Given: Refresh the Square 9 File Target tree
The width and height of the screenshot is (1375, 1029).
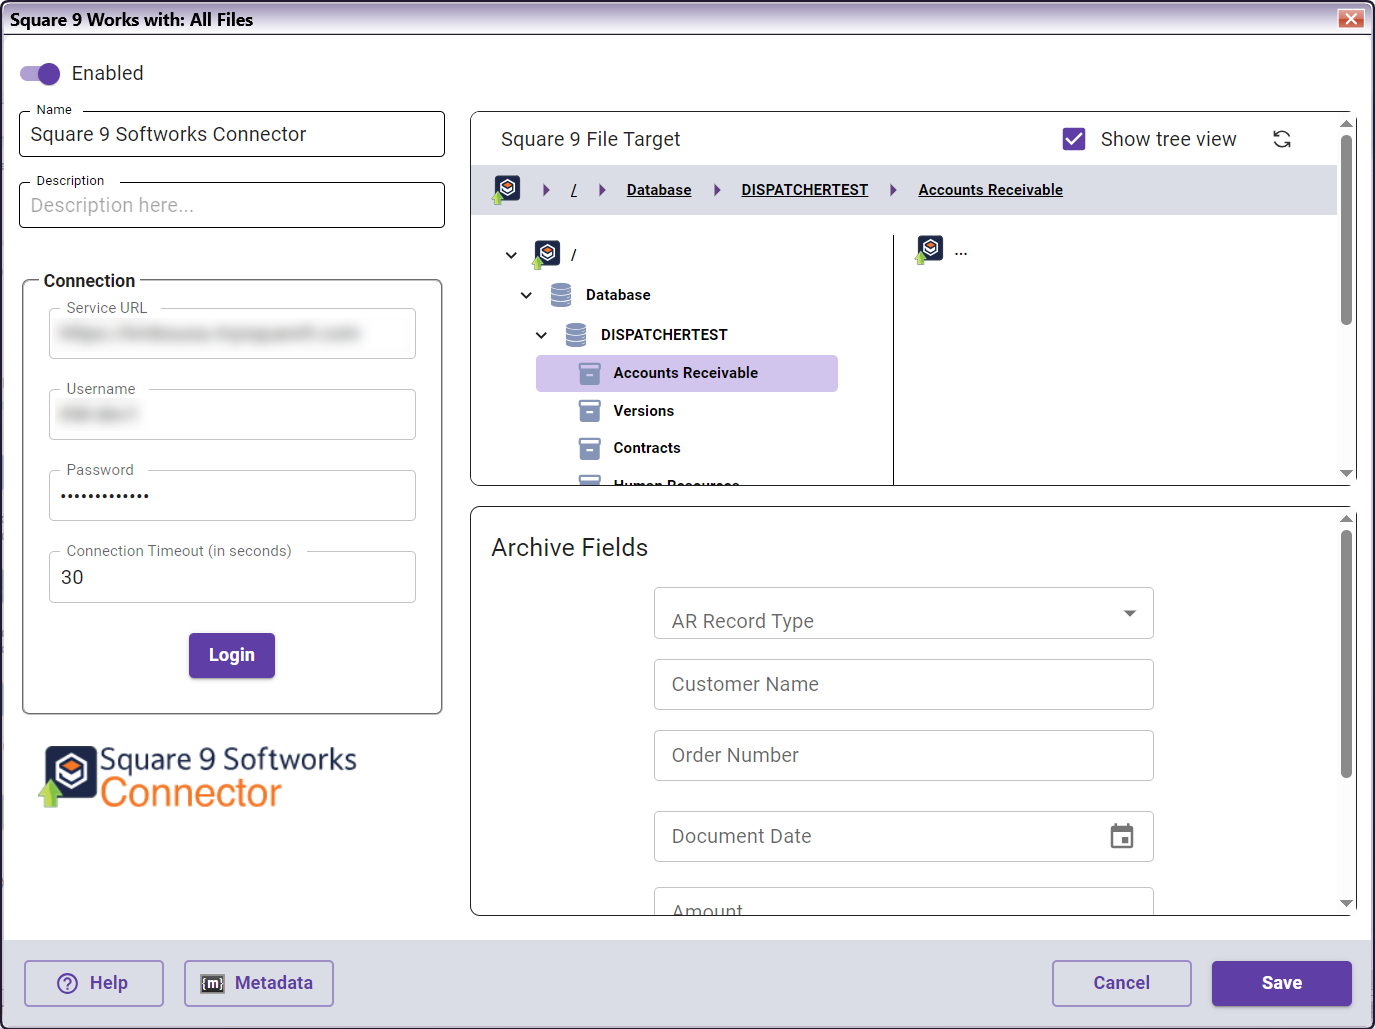Looking at the screenshot, I should (1282, 139).
